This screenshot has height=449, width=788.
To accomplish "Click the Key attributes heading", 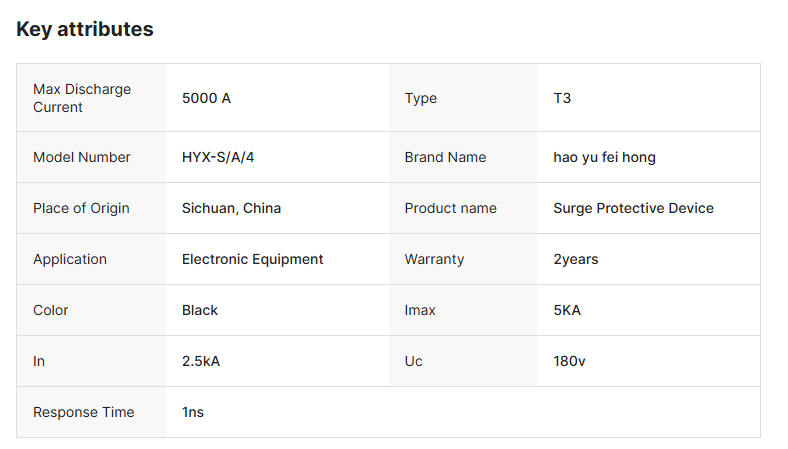I will [85, 29].
